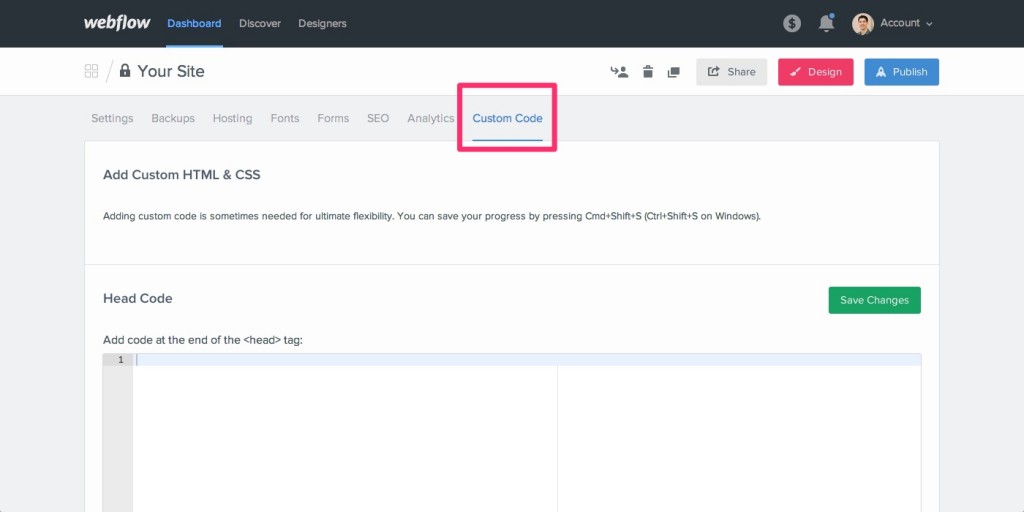Select the Custom Code tab
This screenshot has width=1024, height=512.
click(x=507, y=118)
